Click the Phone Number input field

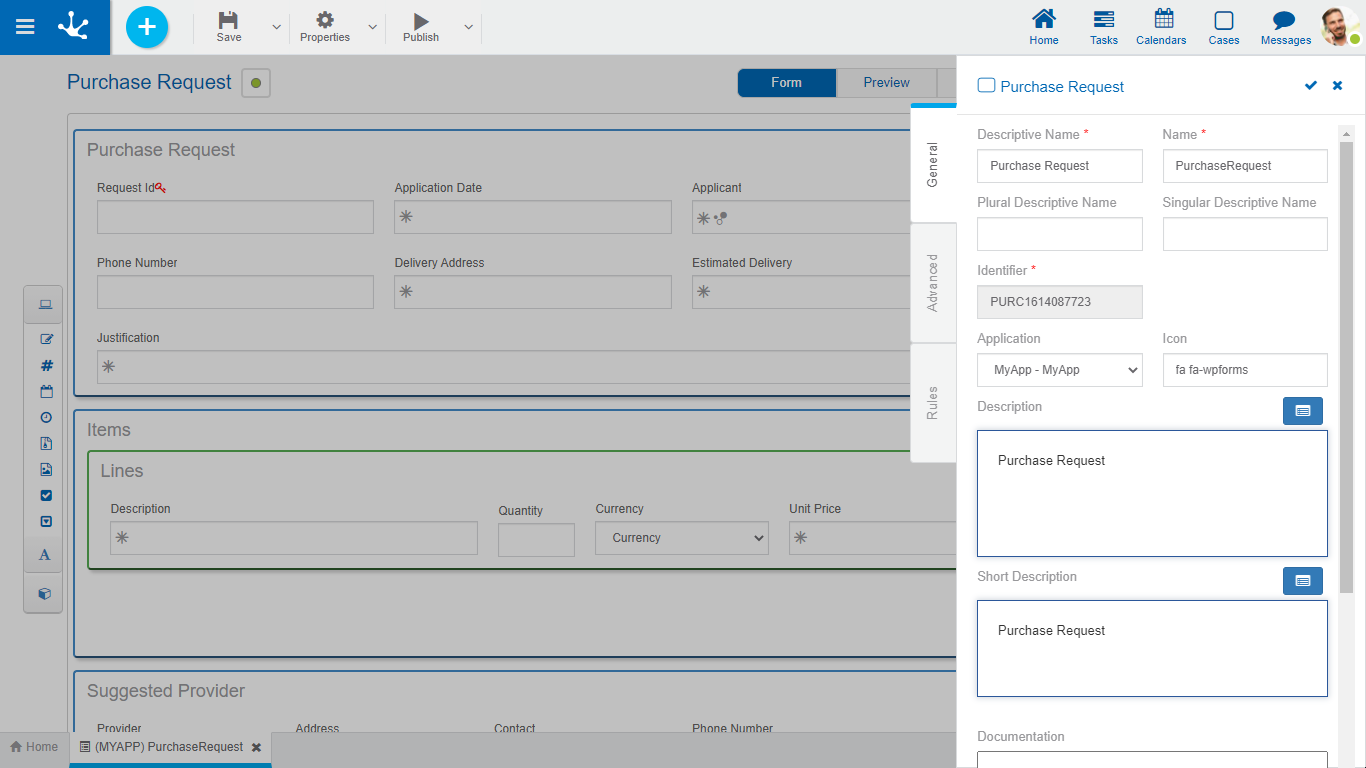[235, 292]
